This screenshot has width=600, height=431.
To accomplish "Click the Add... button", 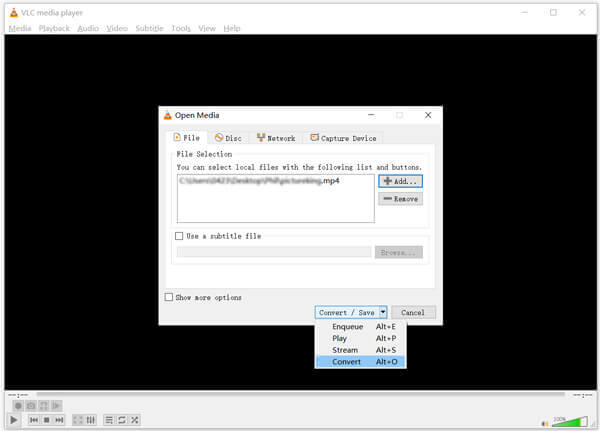I will point(401,181).
